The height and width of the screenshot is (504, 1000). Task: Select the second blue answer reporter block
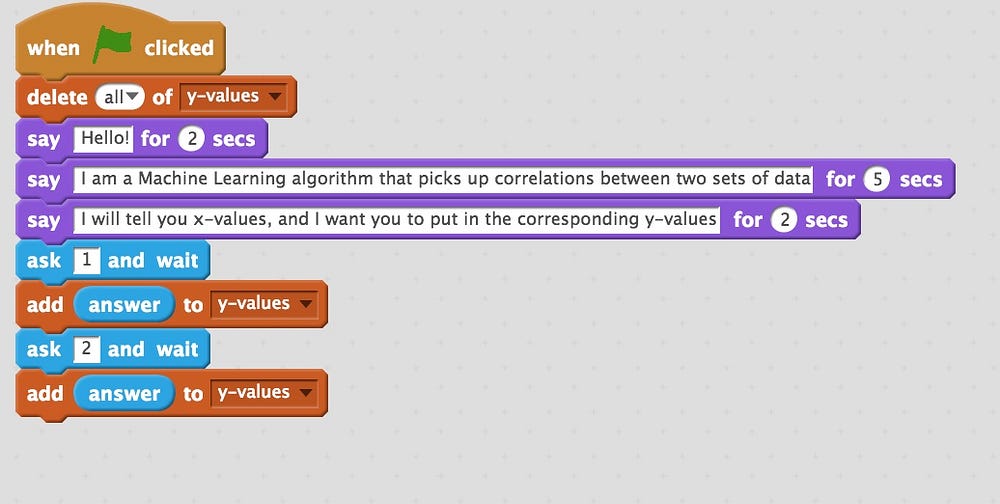[x=123, y=394]
